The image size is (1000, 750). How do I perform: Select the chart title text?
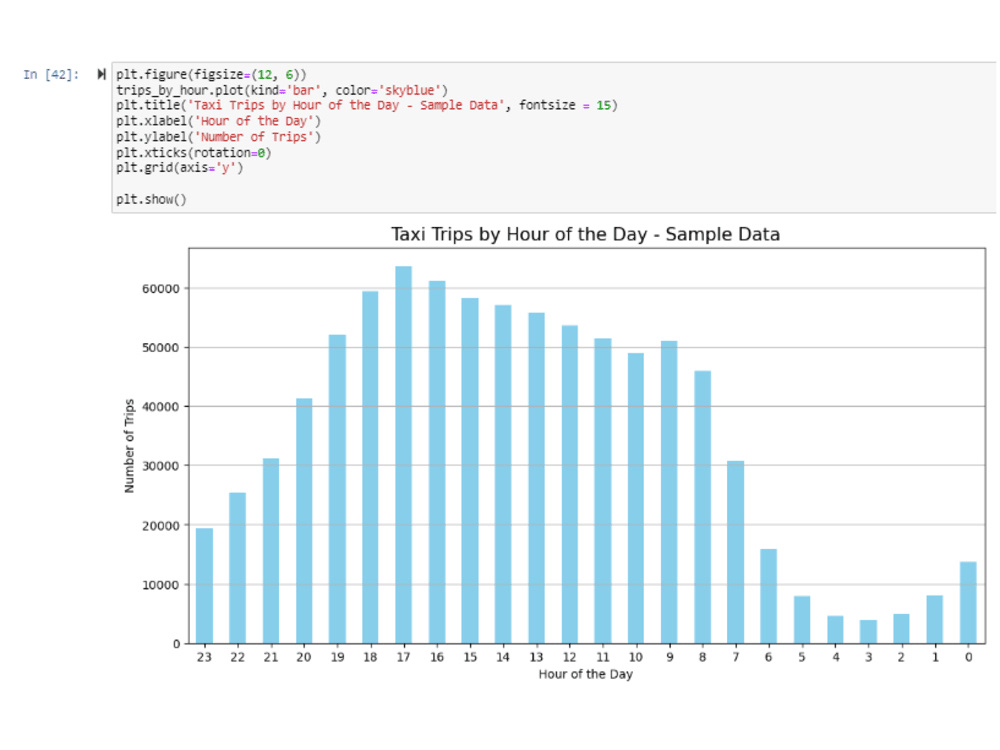point(584,234)
